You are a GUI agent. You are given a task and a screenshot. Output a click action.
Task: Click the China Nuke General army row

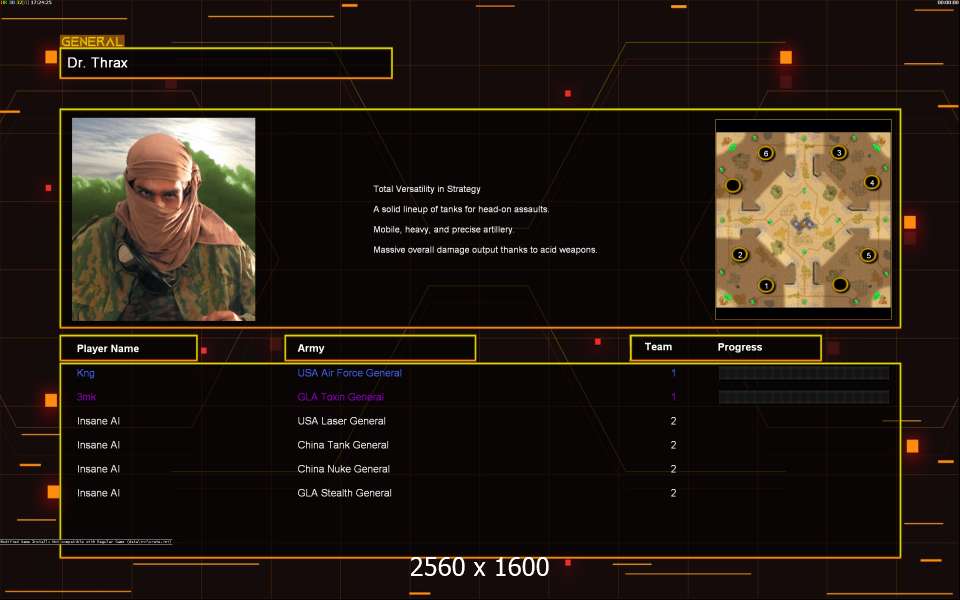click(x=343, y=469)
